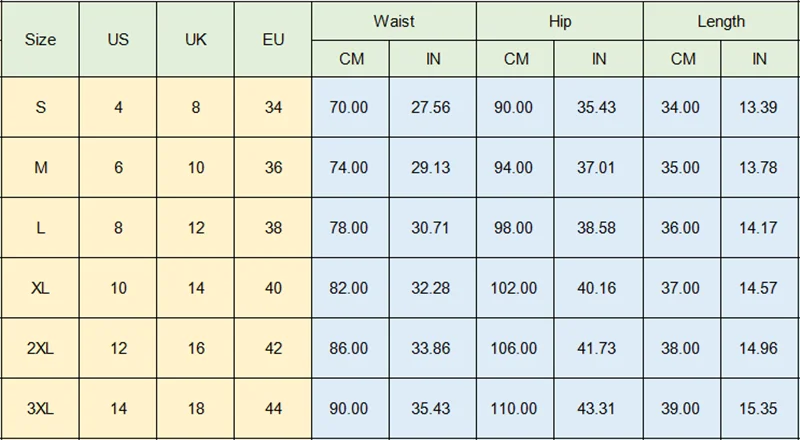Click the Hip header cell

(x=559, y=21)
